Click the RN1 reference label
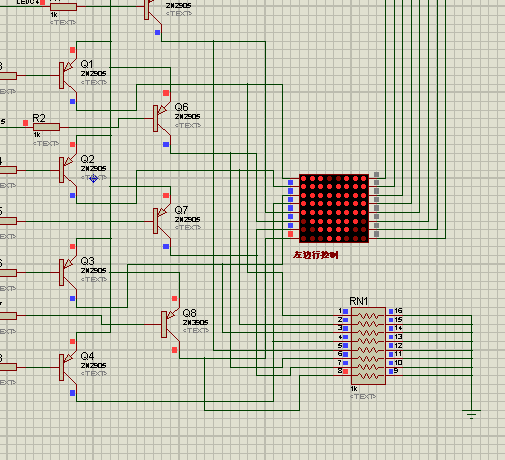Image resolution: width=505 pixels, height=460 pixels. [358, 301]
